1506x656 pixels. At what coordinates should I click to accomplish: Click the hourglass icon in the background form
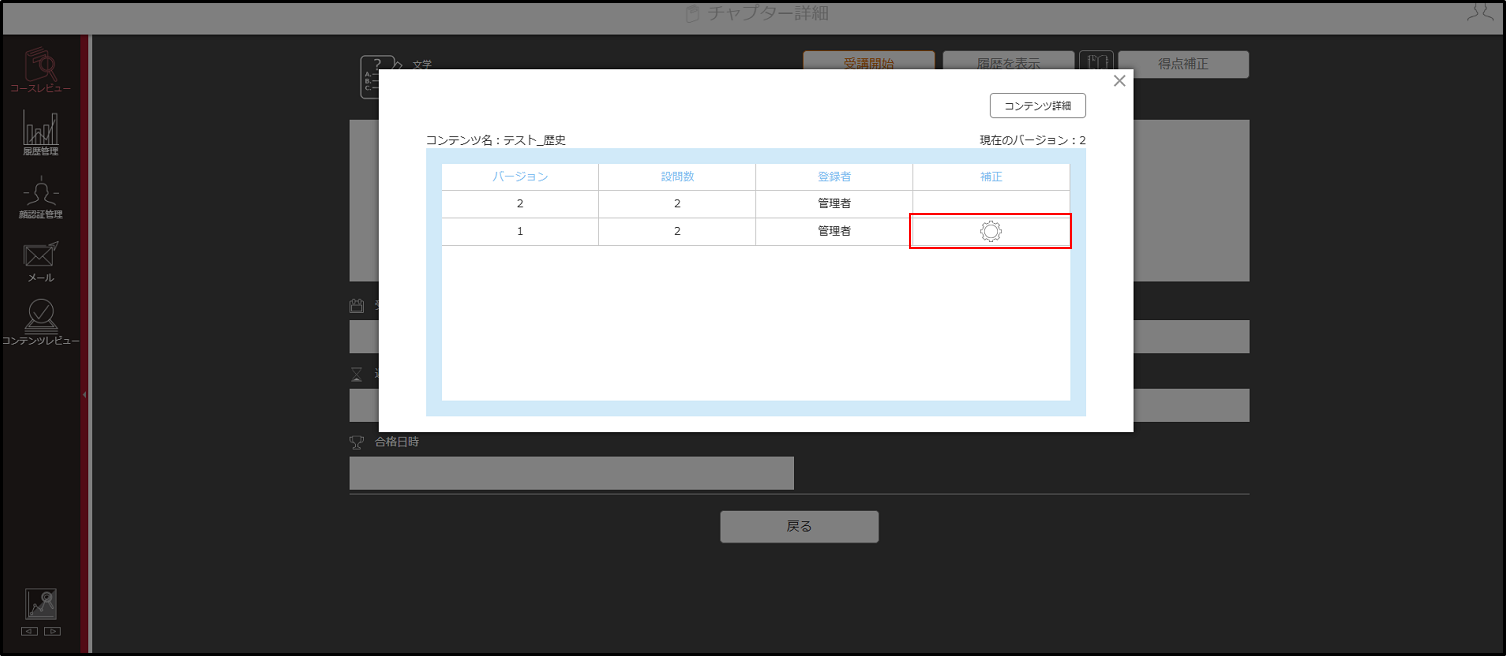pos(356,374)
